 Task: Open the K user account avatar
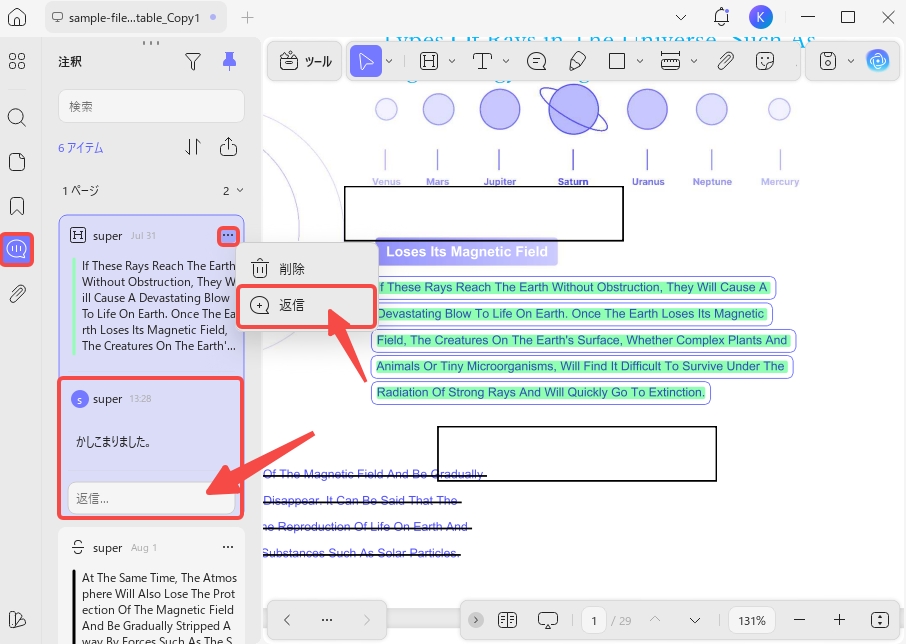tap(760, 17)
